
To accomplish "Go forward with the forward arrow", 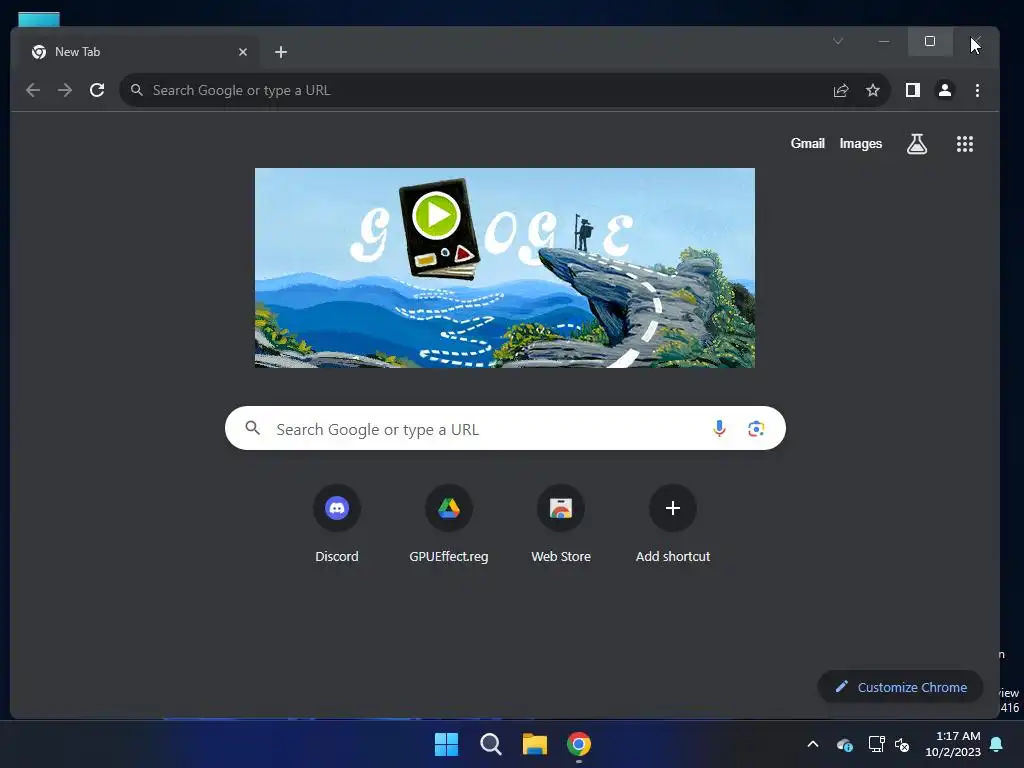I will click(x=65, y=90).
